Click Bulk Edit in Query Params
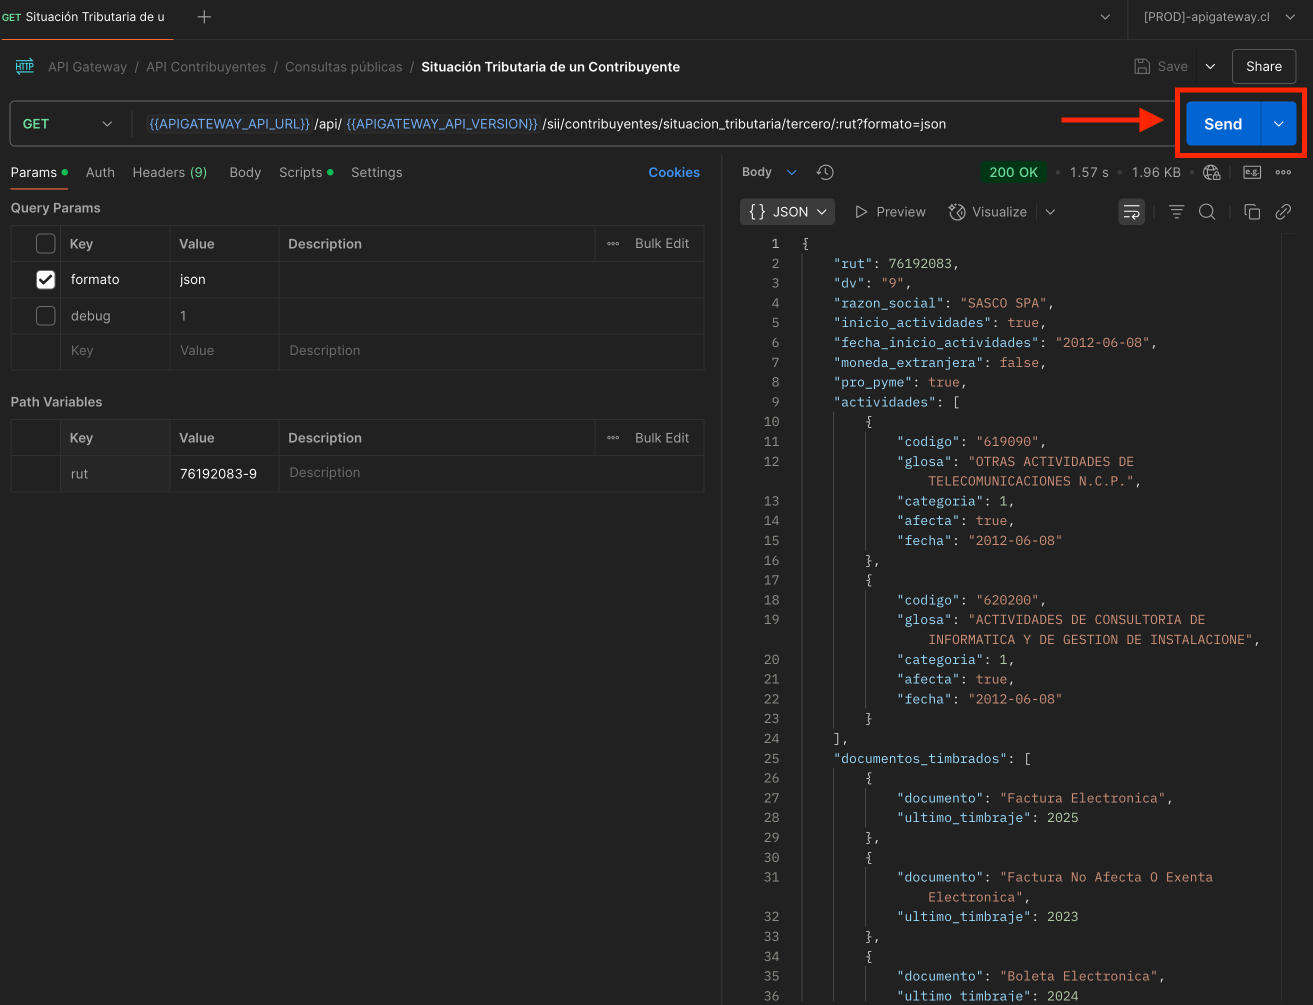Screen dimensions: 1313x1005 [x=662, y=244]
